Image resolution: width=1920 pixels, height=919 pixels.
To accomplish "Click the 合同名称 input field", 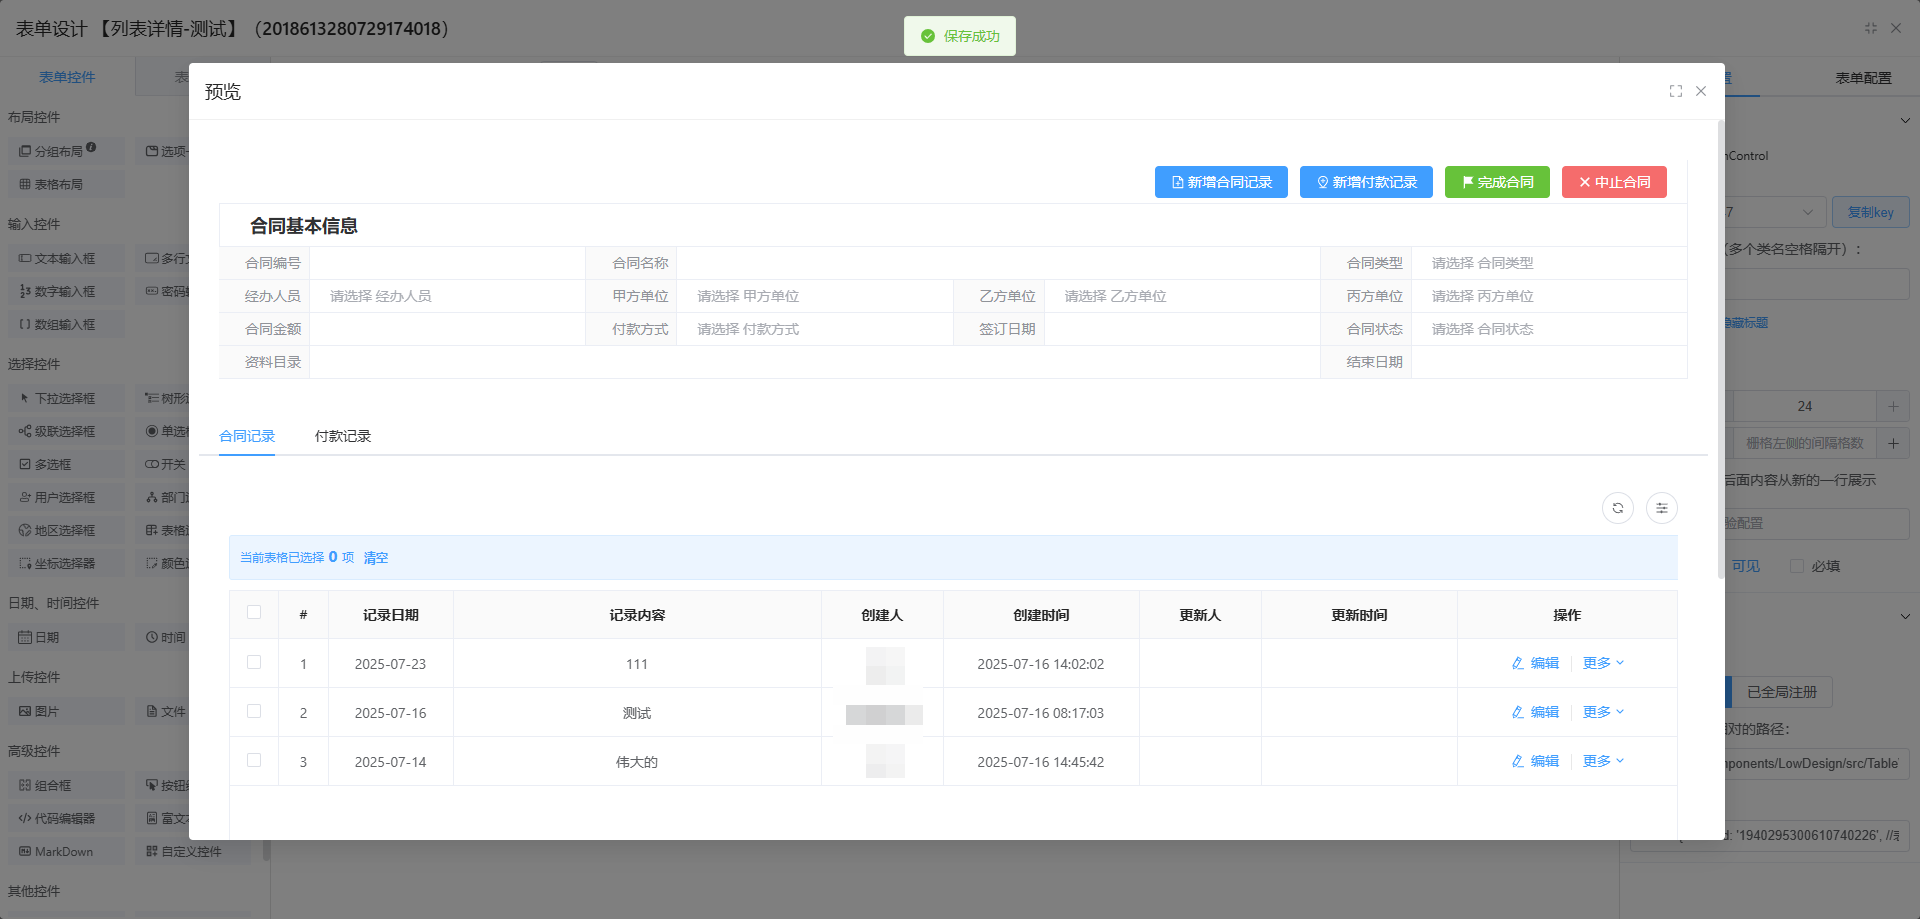I will tap(997, 263).
